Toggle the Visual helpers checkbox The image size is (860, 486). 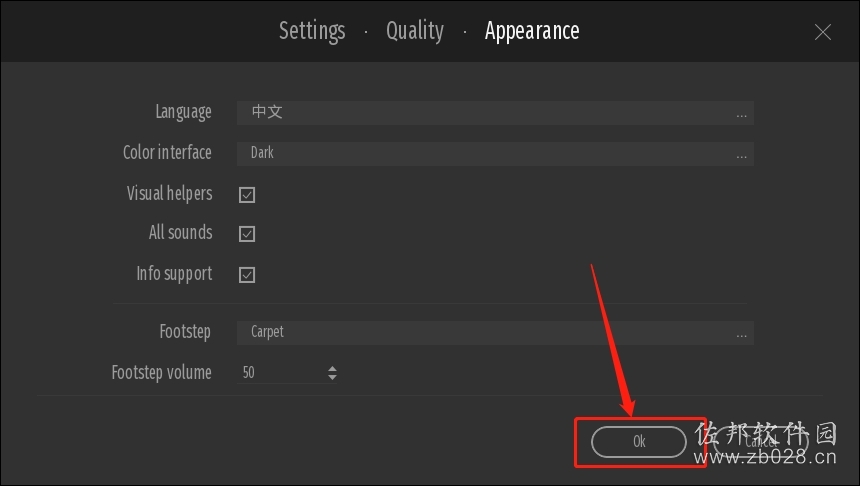(247, 195)
